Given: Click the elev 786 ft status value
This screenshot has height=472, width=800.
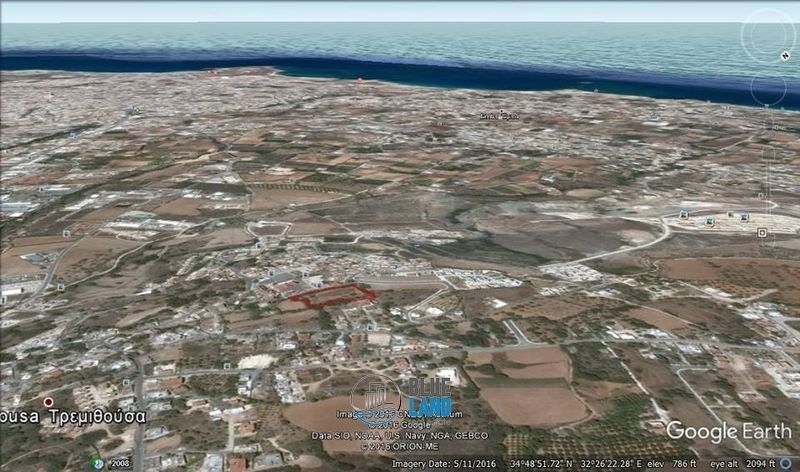Looking at the screenshot, I should click(671, 463).
